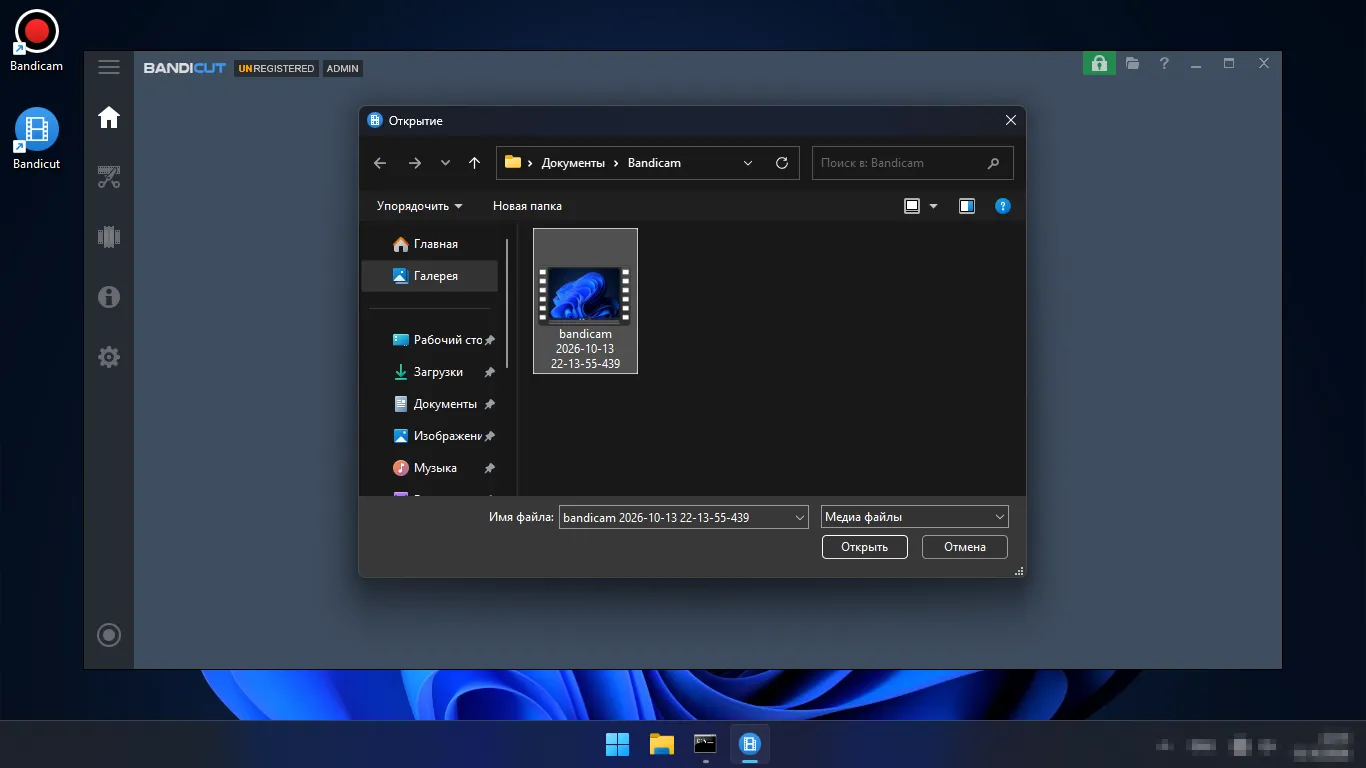
Task: Open the terminal icon on taskbar
Action: pyautogui.click(x=706, y=744)
